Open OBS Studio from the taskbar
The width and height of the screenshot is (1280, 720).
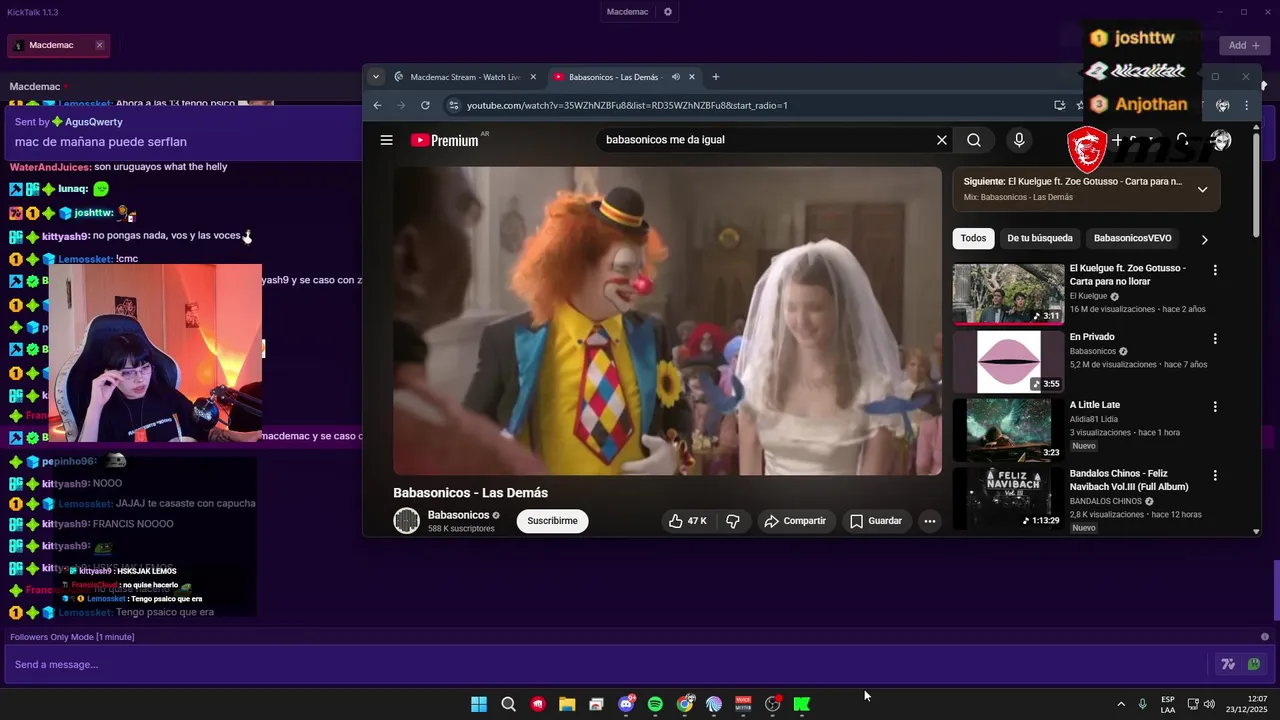pyautogui.click(x=772, y=704)
